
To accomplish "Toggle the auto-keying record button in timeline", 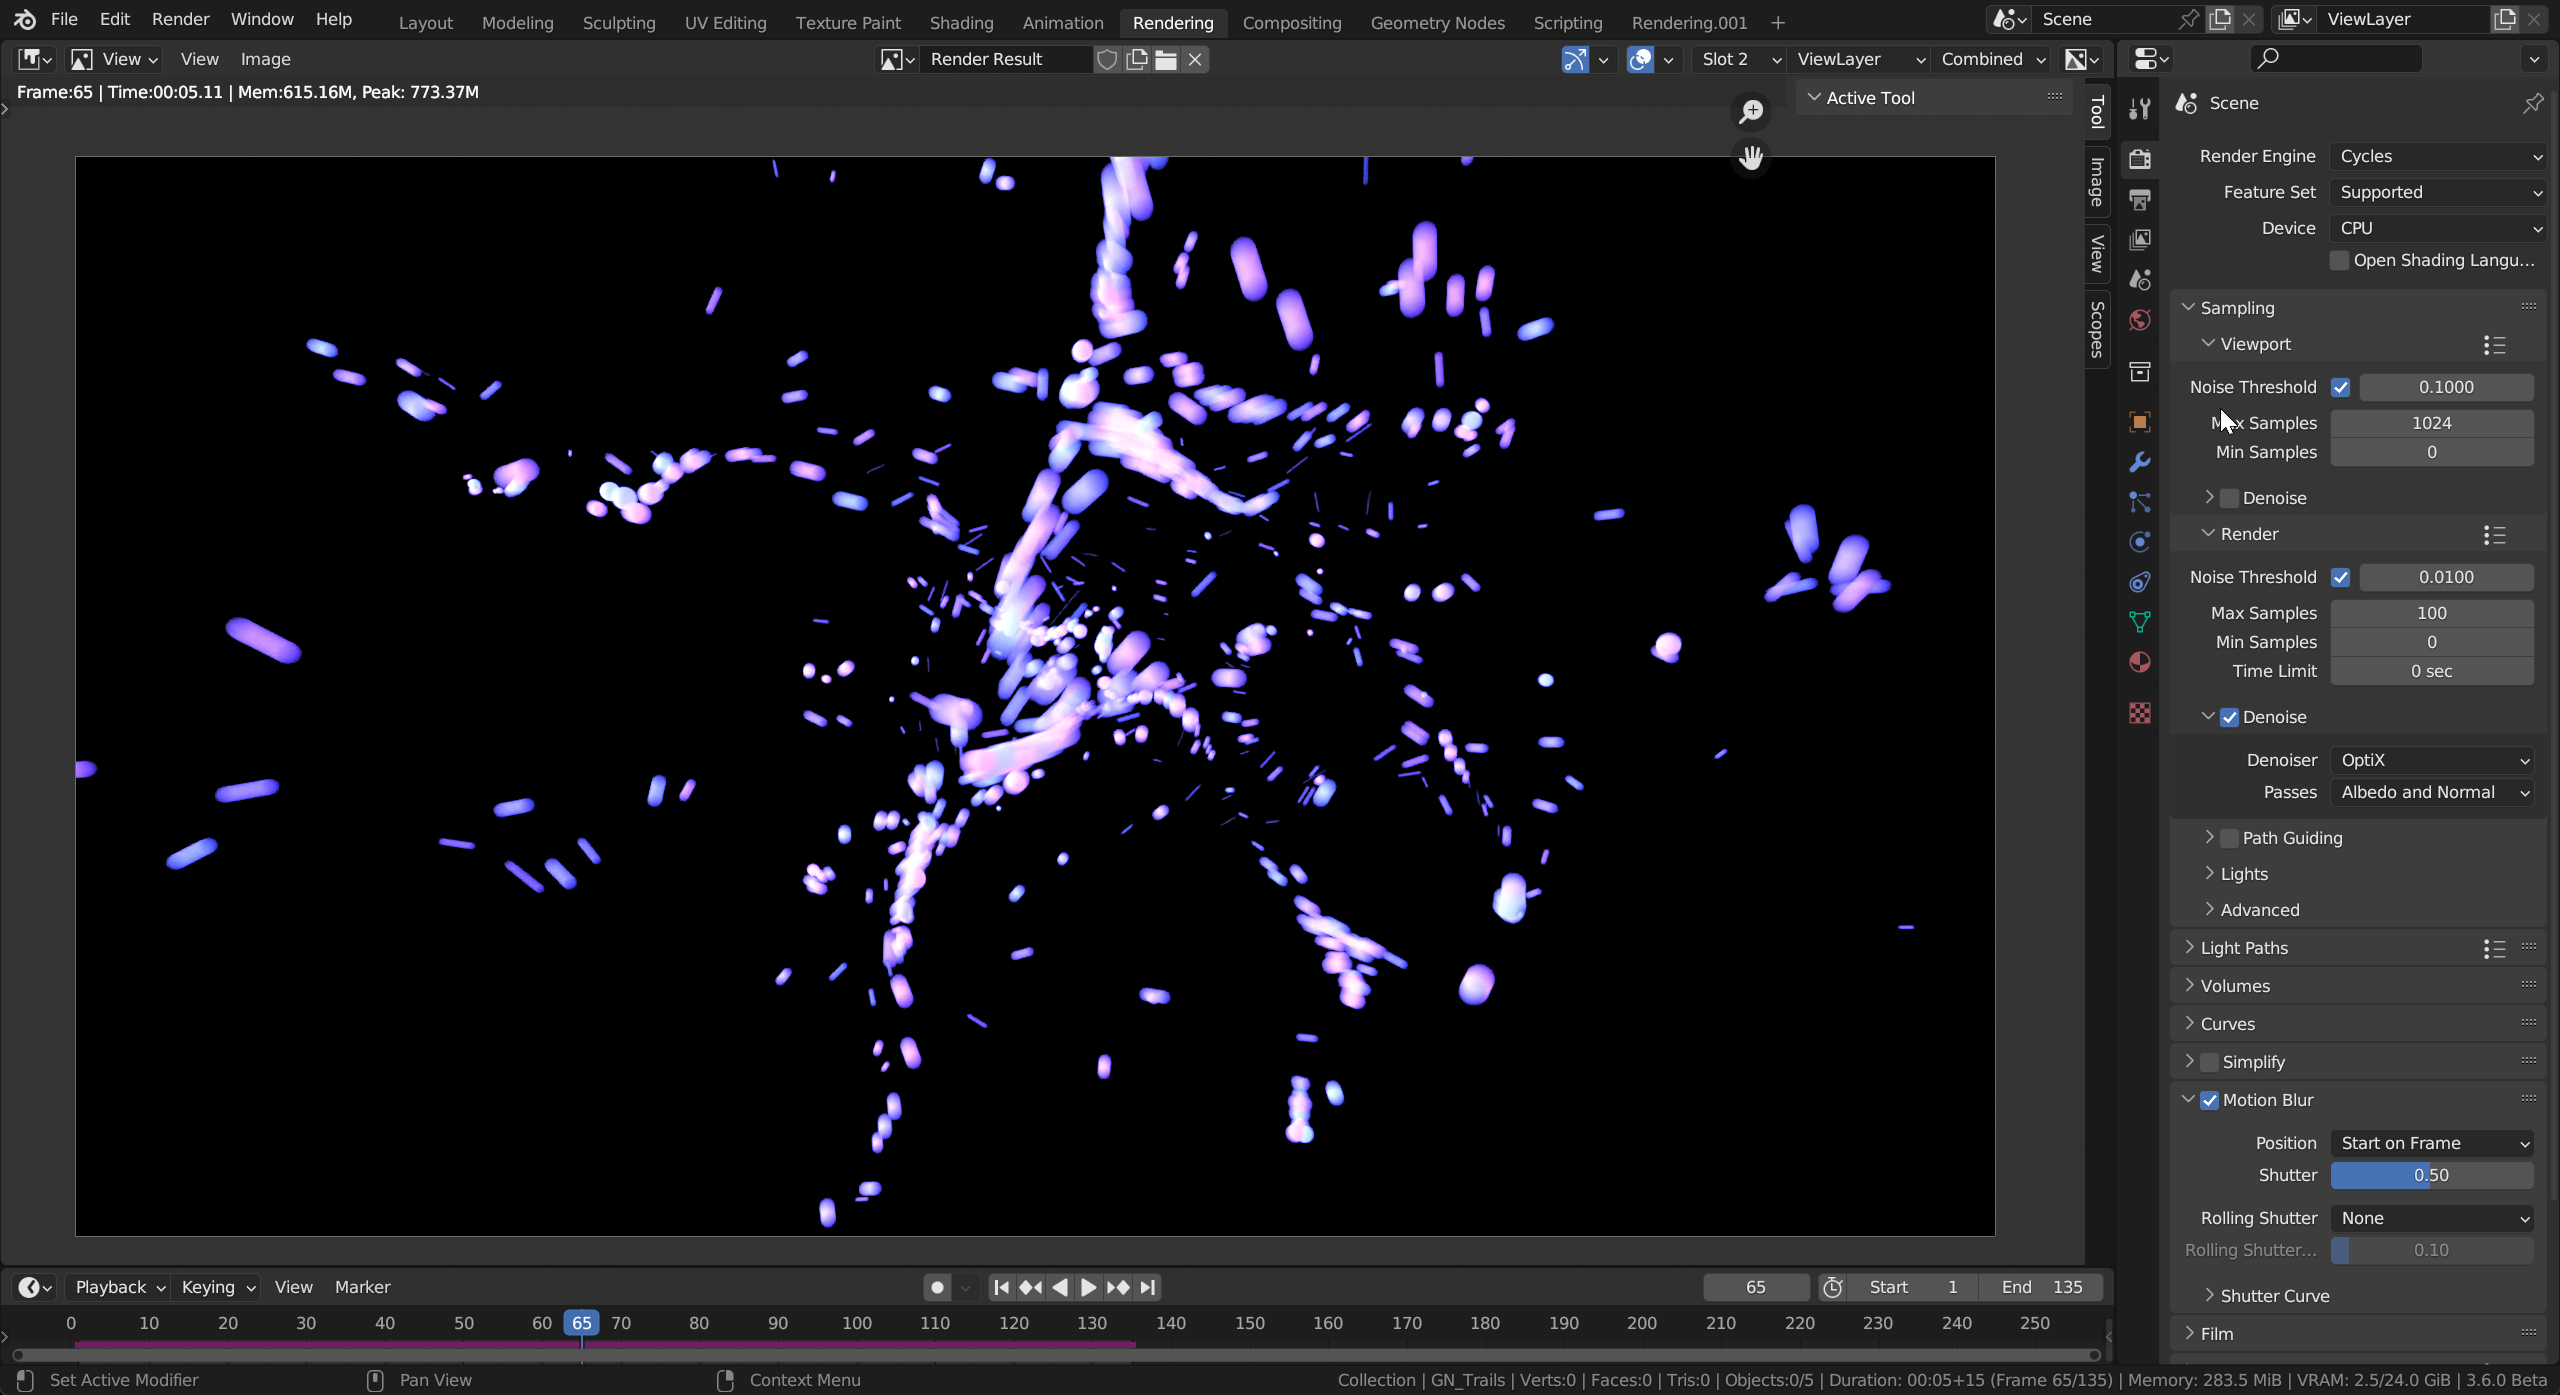I will pos(937,1288).
